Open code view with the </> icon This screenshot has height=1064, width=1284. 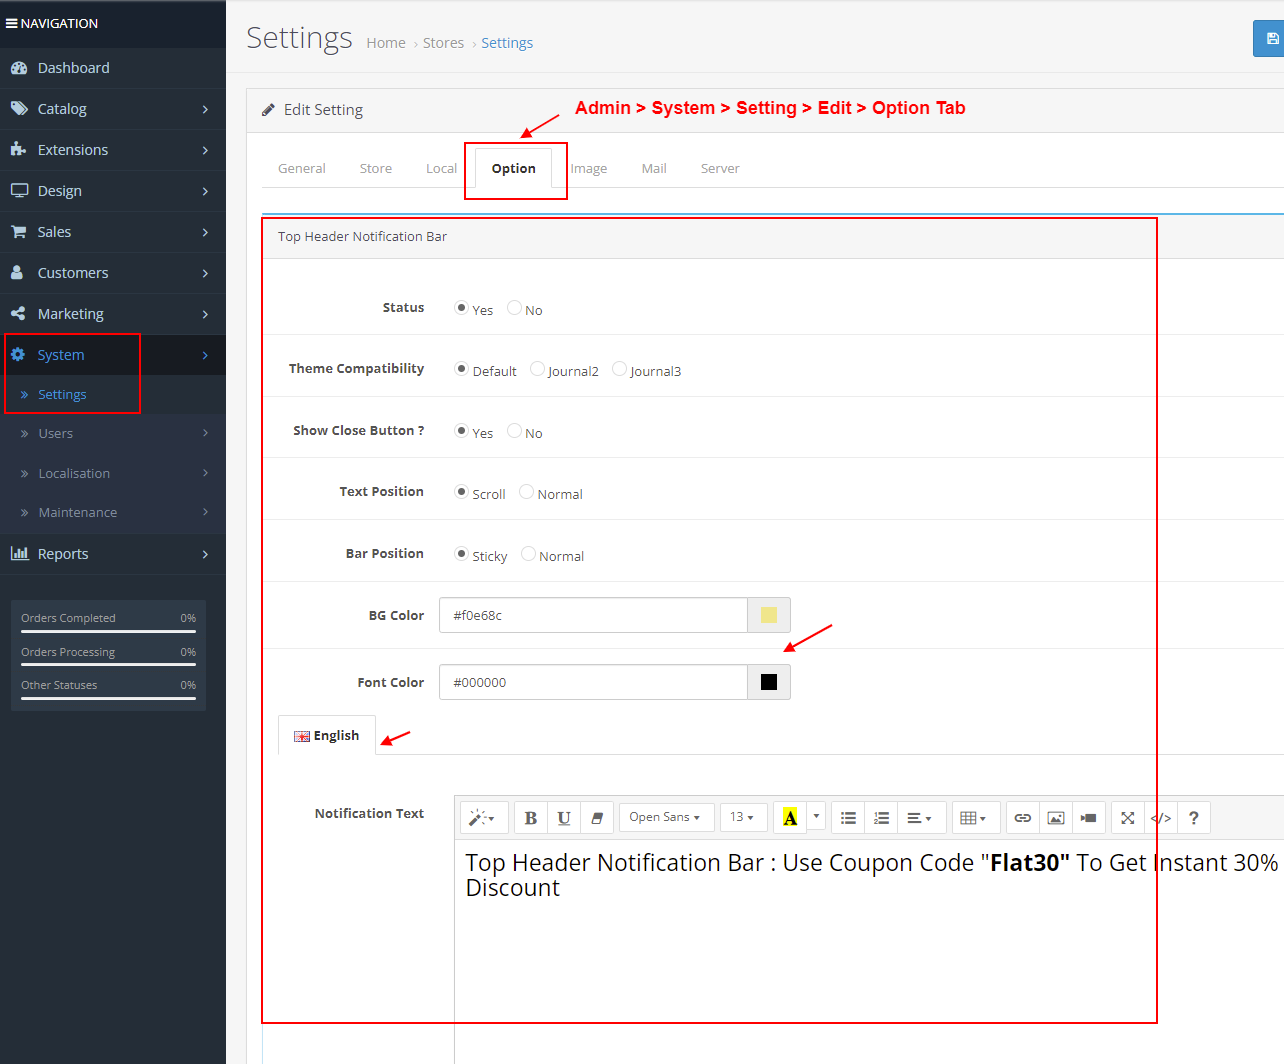[x=1161, y=818]
